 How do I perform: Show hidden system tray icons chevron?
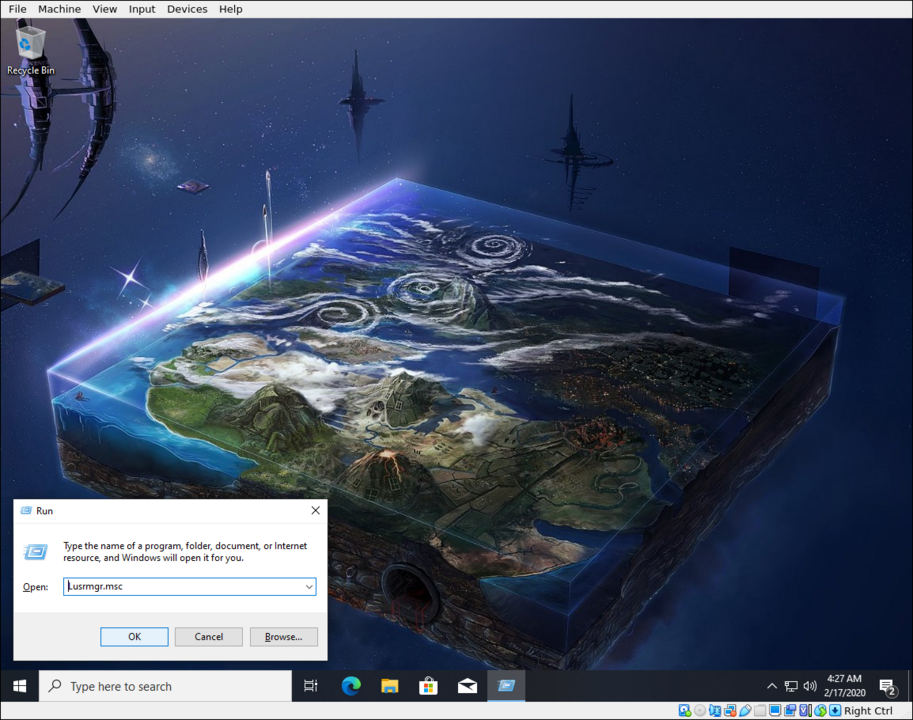(x=772, y=686)
